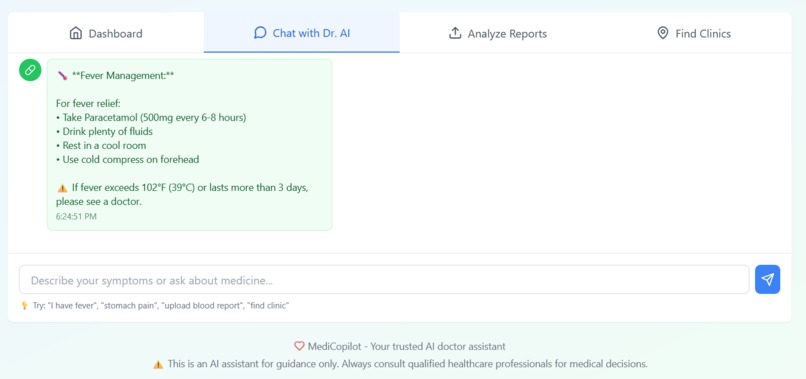Click the heart icon beside MediCopilot
Viewport: 806px width, 379px height.
(x=299, y=346)
